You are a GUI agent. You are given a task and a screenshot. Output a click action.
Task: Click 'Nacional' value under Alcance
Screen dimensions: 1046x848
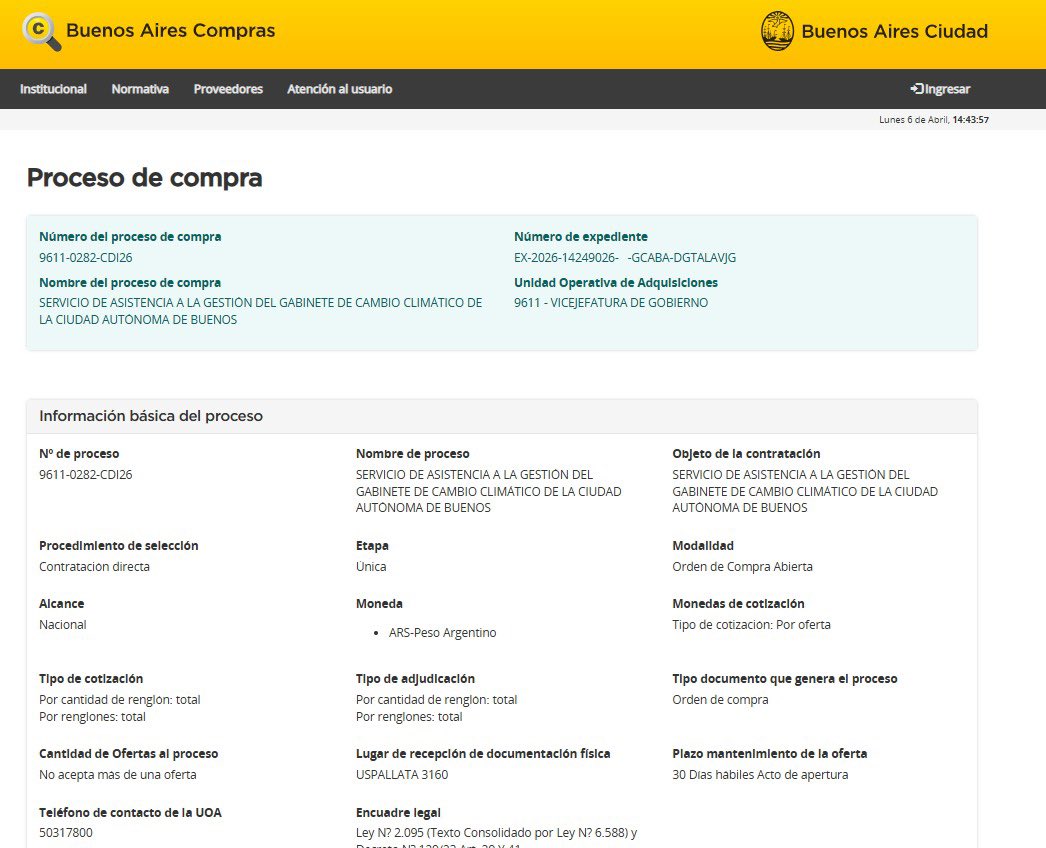[63, 624]
